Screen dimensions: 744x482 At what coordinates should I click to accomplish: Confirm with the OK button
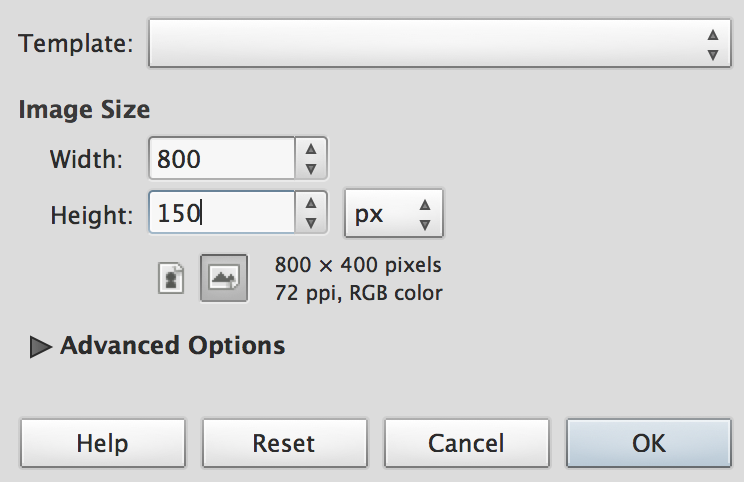pyautogui.click(x=648, y=443)
